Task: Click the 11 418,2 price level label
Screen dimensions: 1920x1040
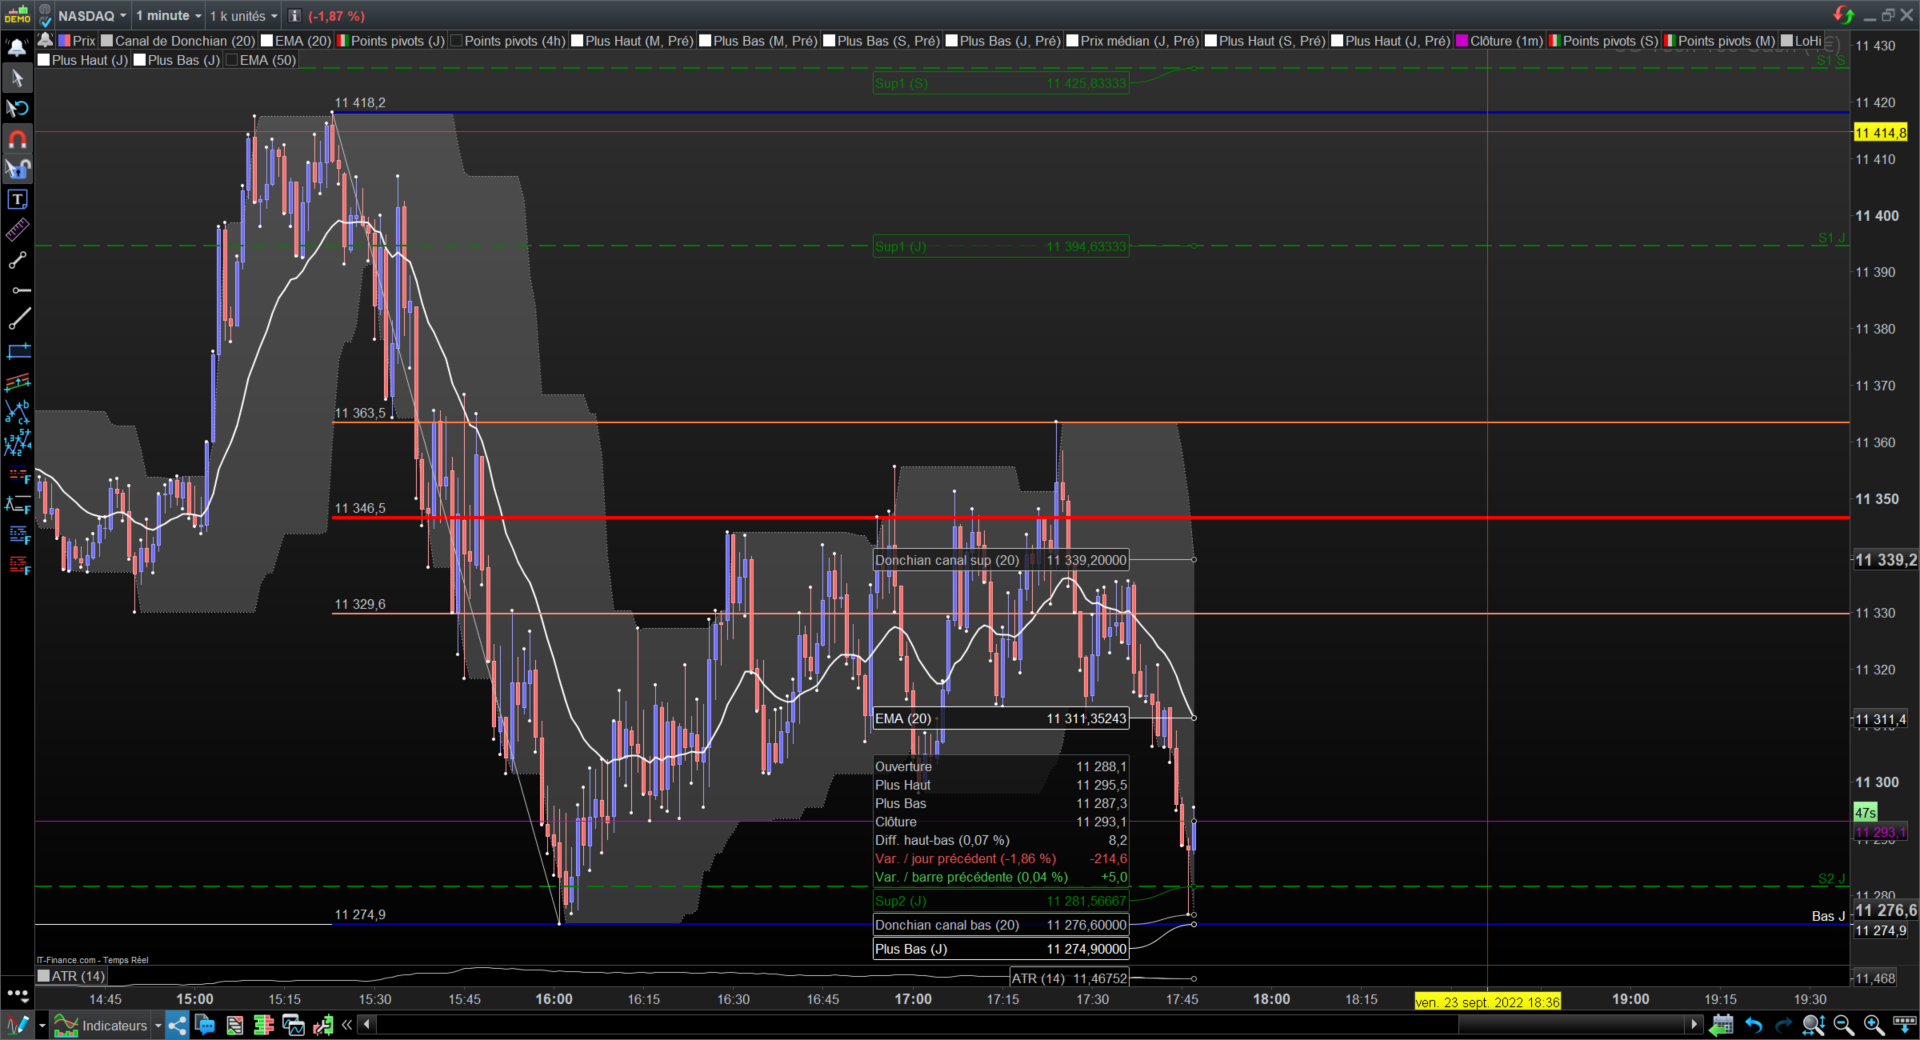Action: pos(360,103)
